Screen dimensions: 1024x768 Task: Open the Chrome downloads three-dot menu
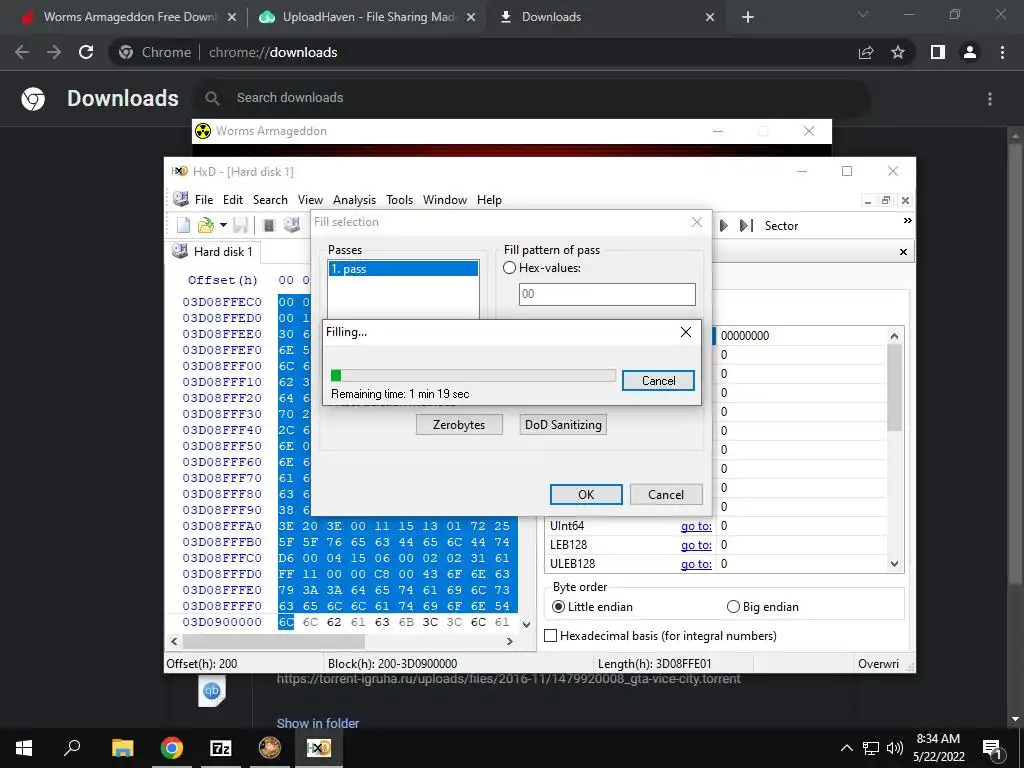click(x=990, y=99)
